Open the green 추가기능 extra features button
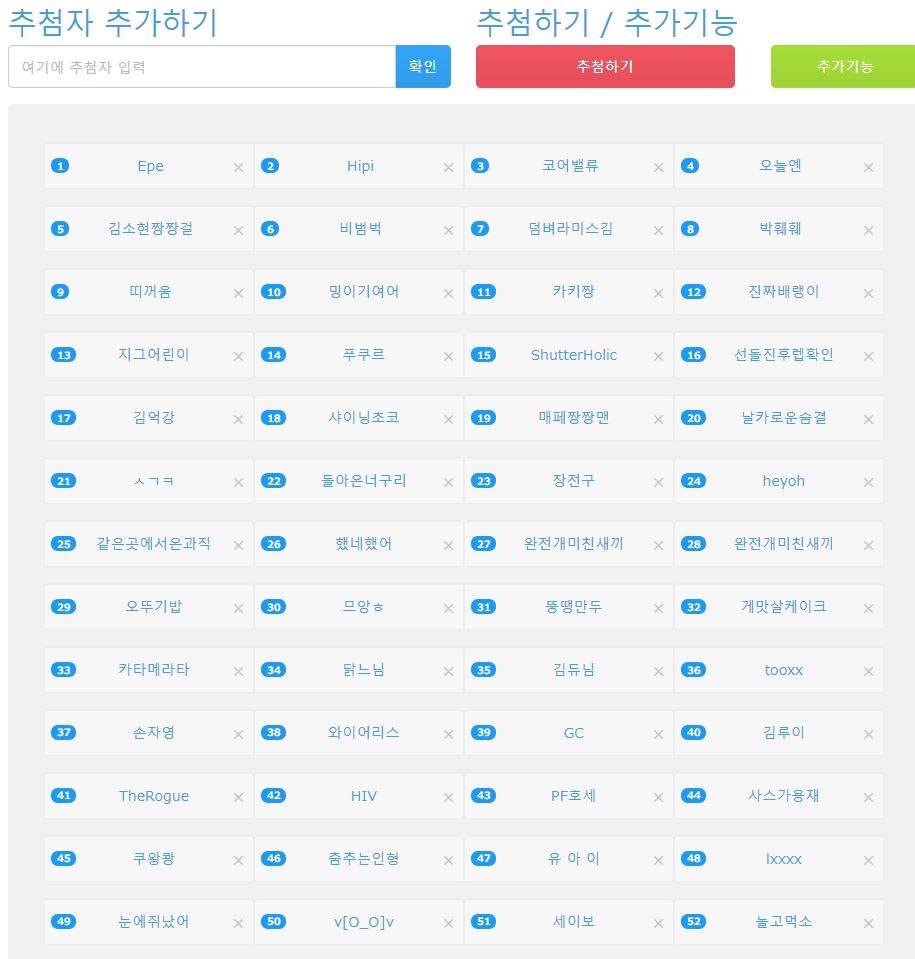This screenshot has height=959, width=915. point(843,67)
